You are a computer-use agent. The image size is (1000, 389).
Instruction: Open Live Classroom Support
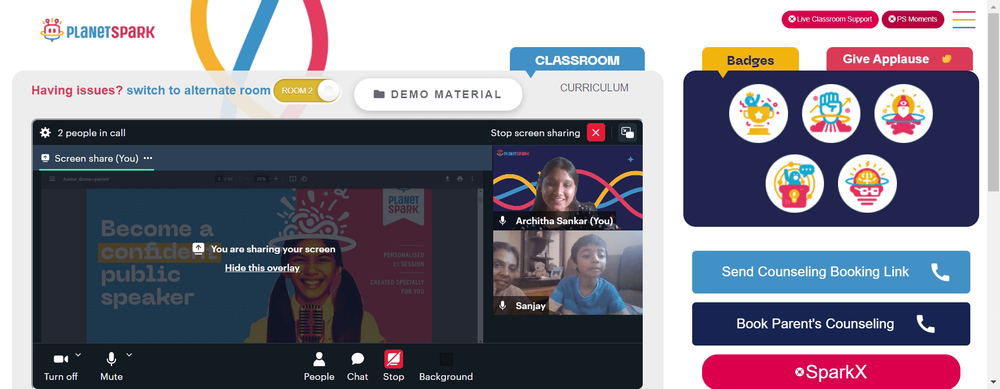click(830, 19)
